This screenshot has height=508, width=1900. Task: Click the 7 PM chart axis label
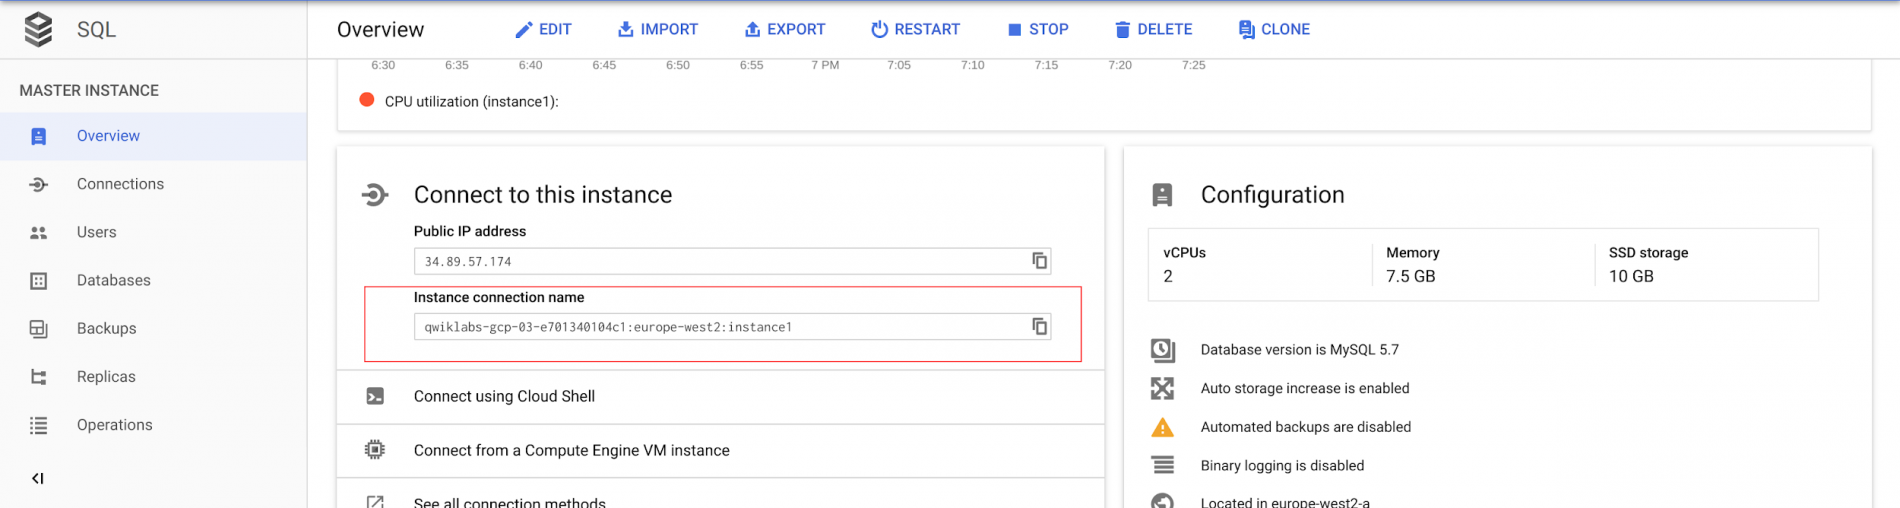point(825,65)
